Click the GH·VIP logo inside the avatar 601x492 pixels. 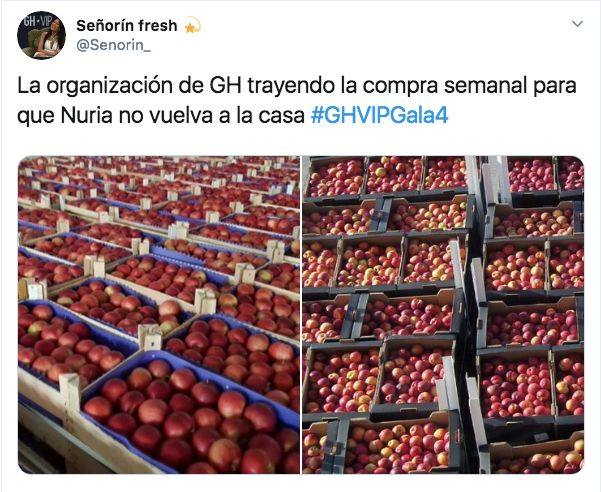tap(37, 21)
